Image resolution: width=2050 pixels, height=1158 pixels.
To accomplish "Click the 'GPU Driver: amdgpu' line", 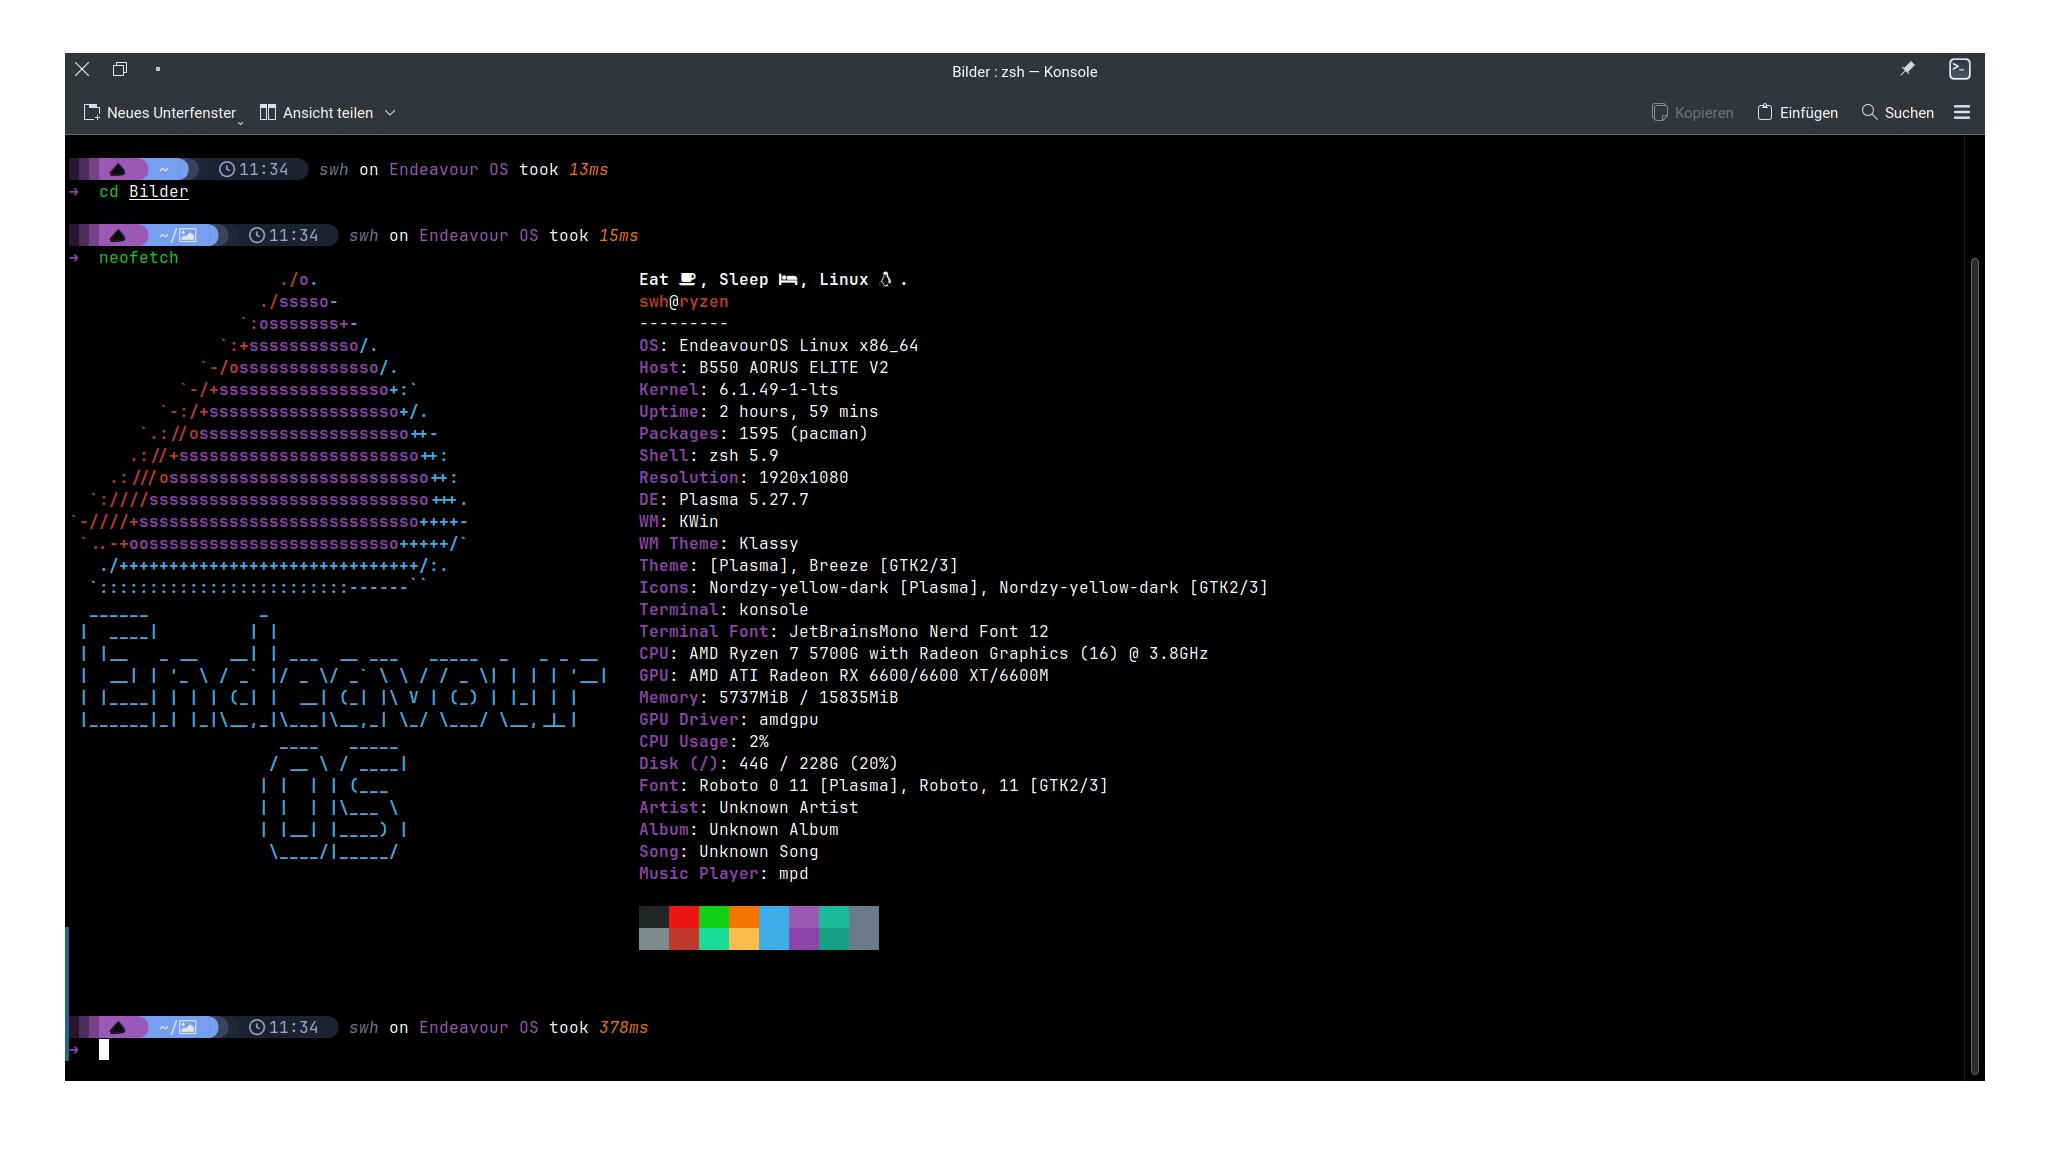I will [729, 720].
